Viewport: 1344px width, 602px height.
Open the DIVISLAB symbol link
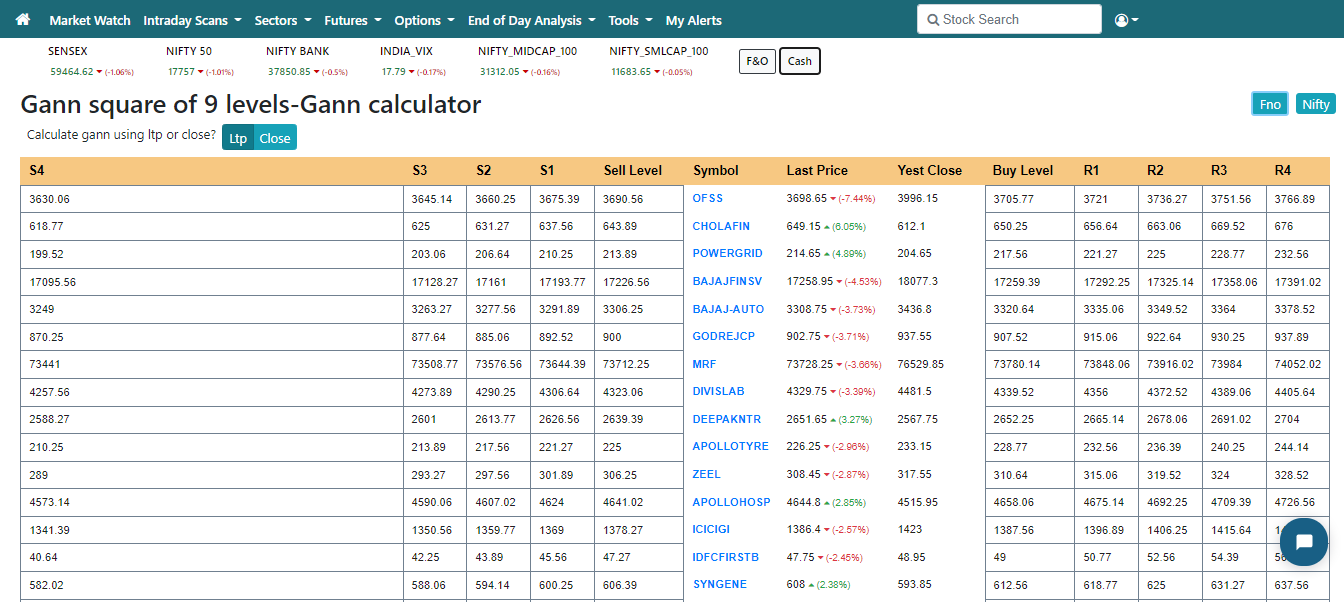tap(718, 391)
